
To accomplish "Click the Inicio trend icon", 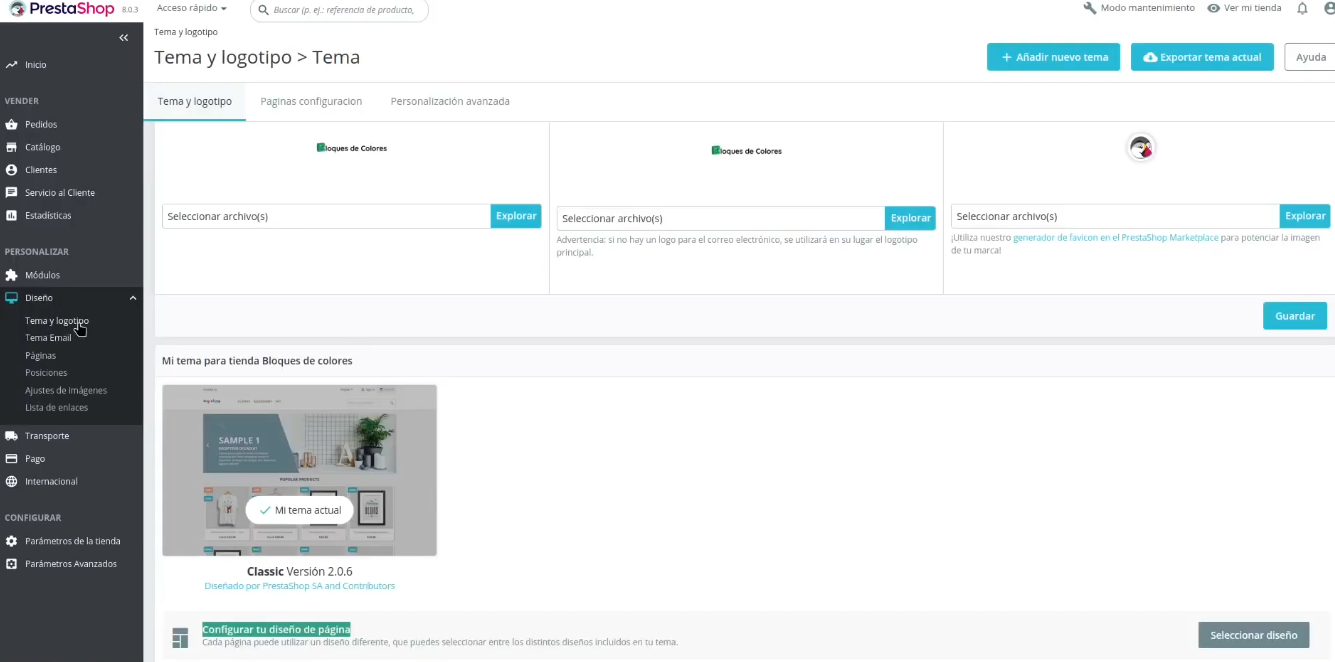I will pos(11,65).
